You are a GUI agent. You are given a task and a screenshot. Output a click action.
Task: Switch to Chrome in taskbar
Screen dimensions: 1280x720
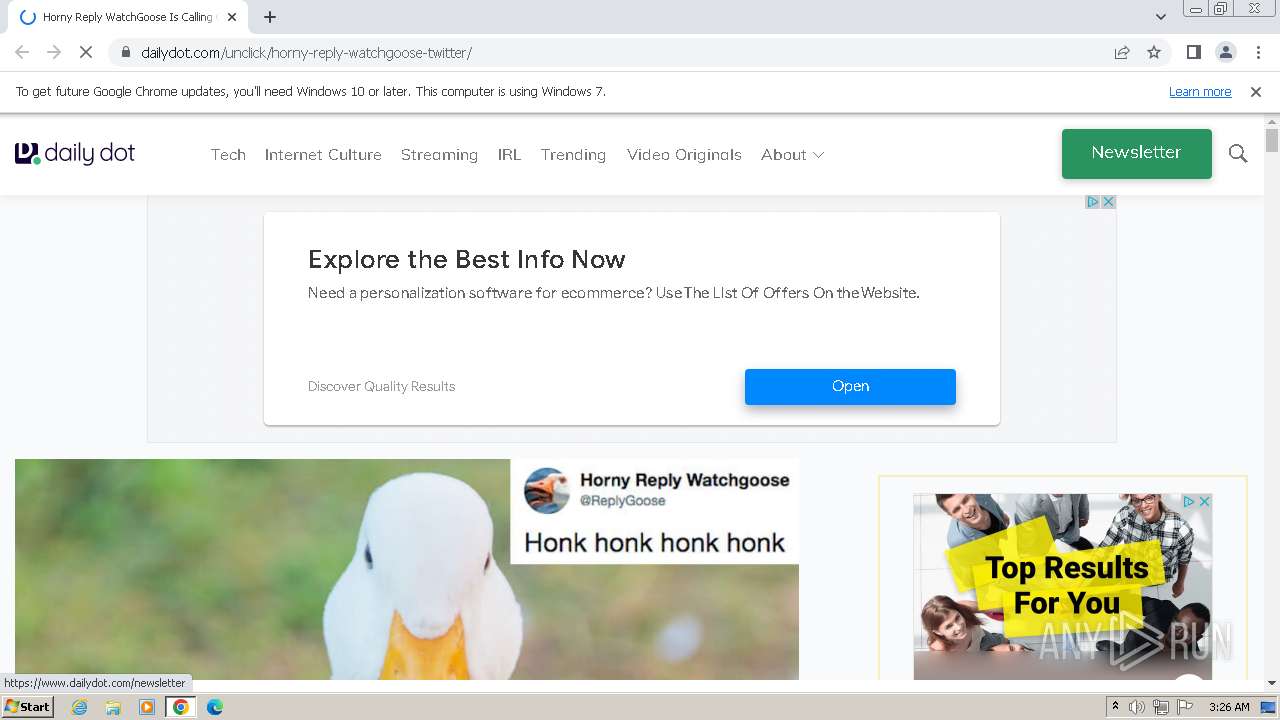pyautogui.click(x=181, y=707)
